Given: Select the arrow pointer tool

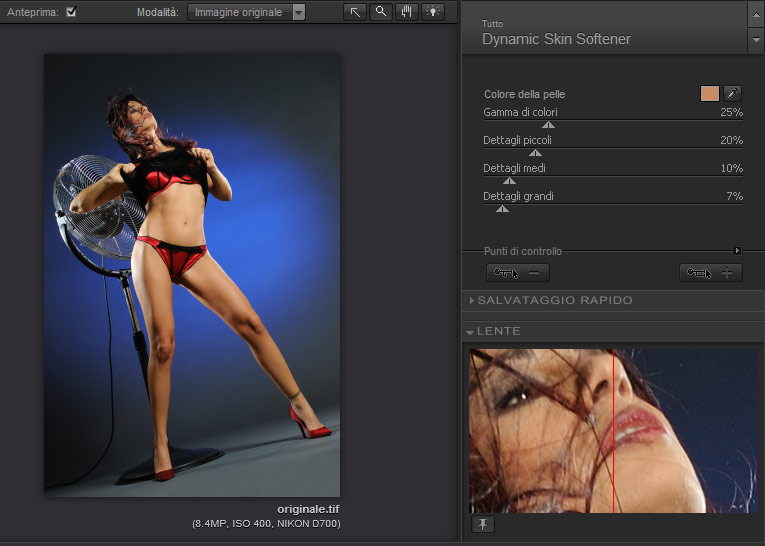Looking at the screenshot, I should coord(355,12).
